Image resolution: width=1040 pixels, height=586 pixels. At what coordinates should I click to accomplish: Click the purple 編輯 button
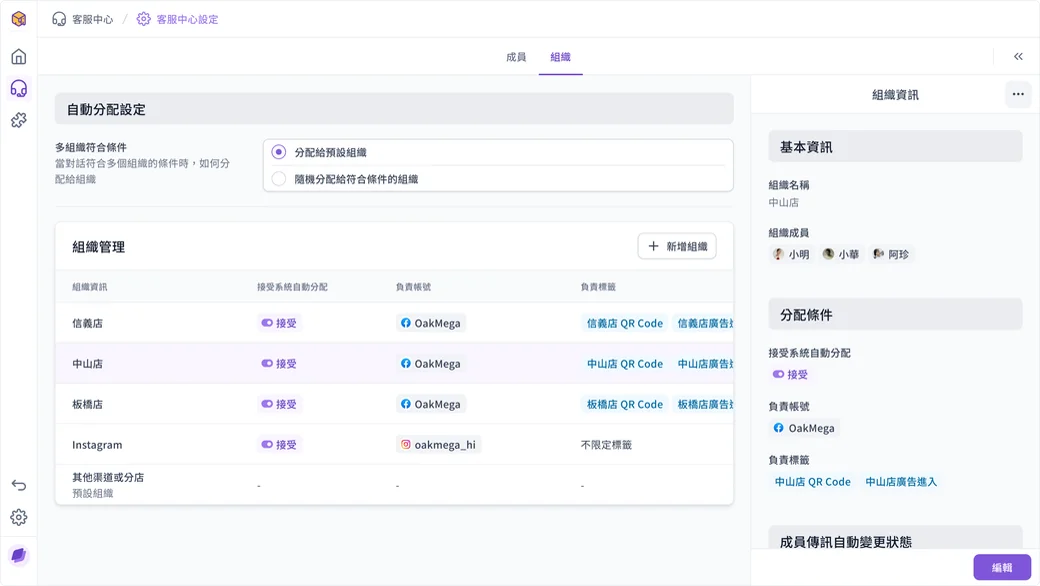(x=1002, y=567)
